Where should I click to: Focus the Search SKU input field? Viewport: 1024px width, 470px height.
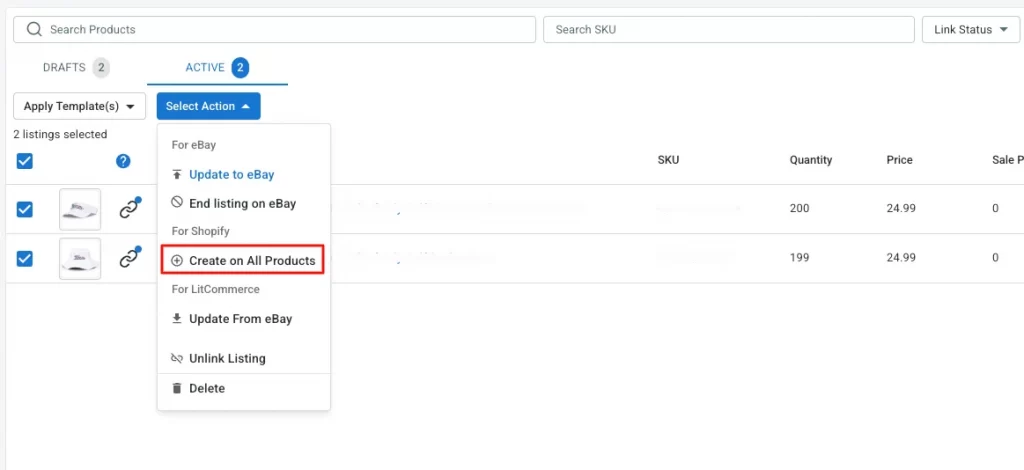pos(729,29)
